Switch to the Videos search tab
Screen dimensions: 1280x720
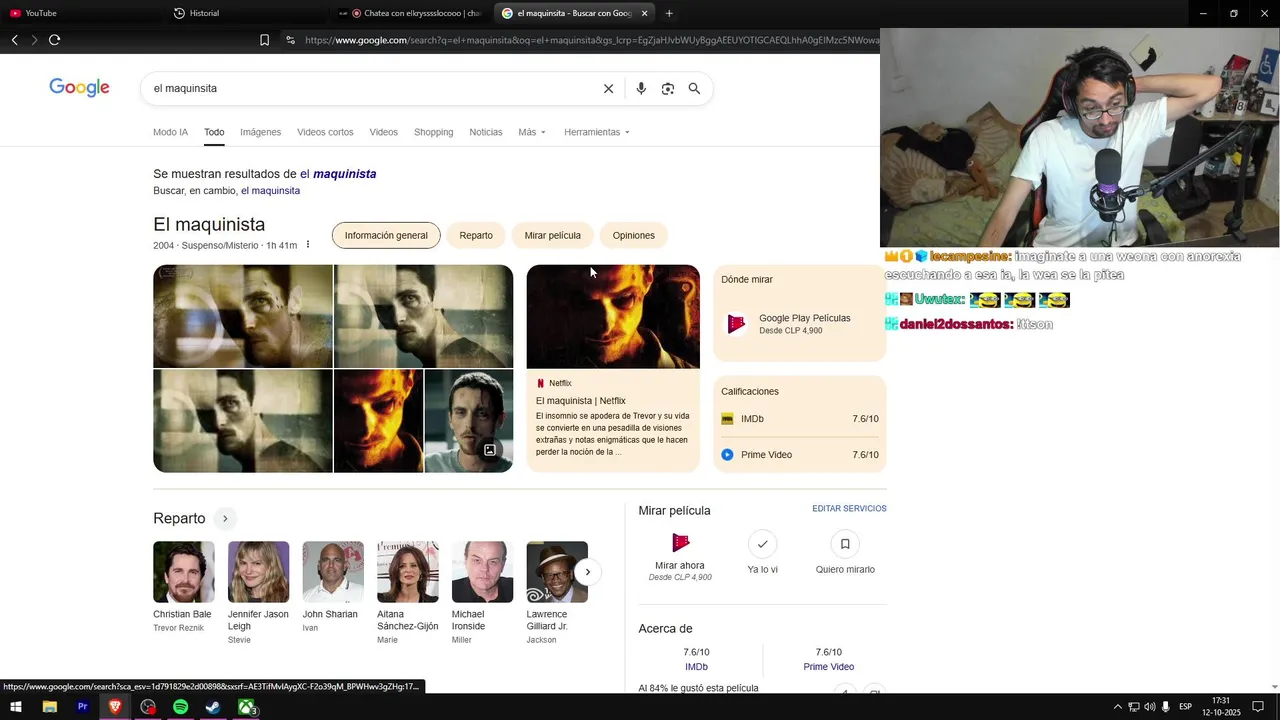tap(383, 132)
